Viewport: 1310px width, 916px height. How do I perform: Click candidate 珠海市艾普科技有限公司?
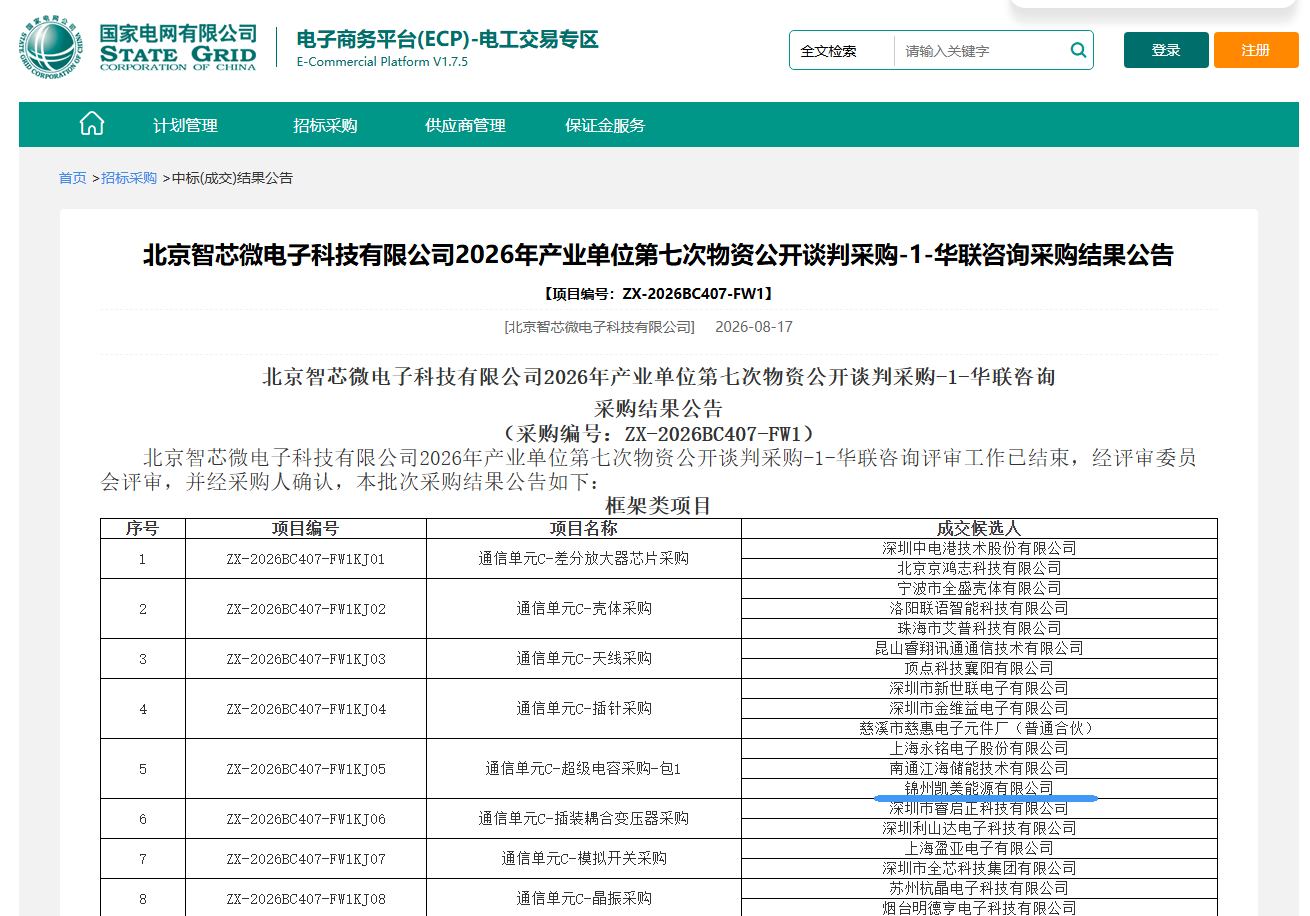[x=979, y=628]
